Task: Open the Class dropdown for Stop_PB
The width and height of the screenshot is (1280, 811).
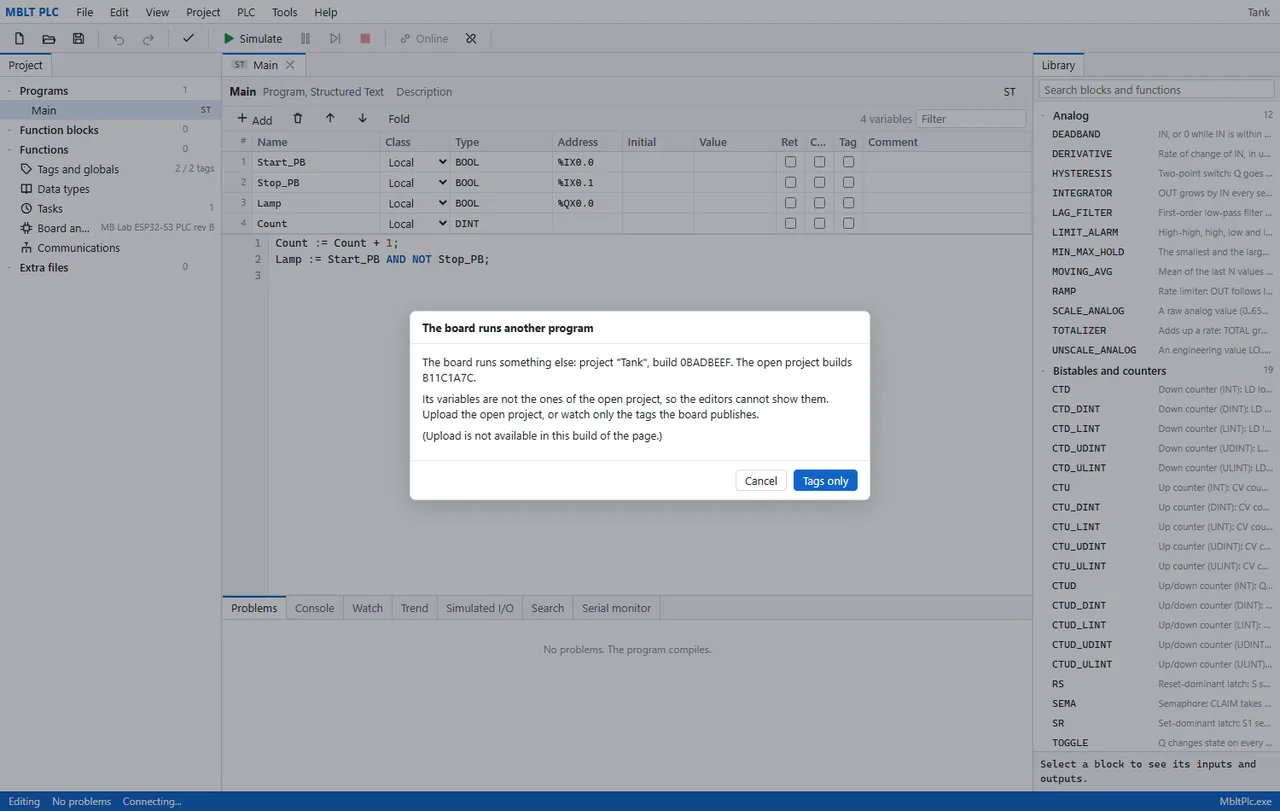Action: tap(417, 183)
